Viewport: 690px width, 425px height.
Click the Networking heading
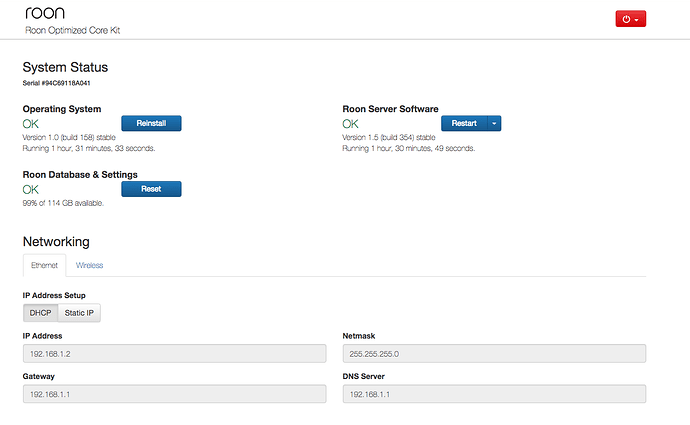coord(56,242)
